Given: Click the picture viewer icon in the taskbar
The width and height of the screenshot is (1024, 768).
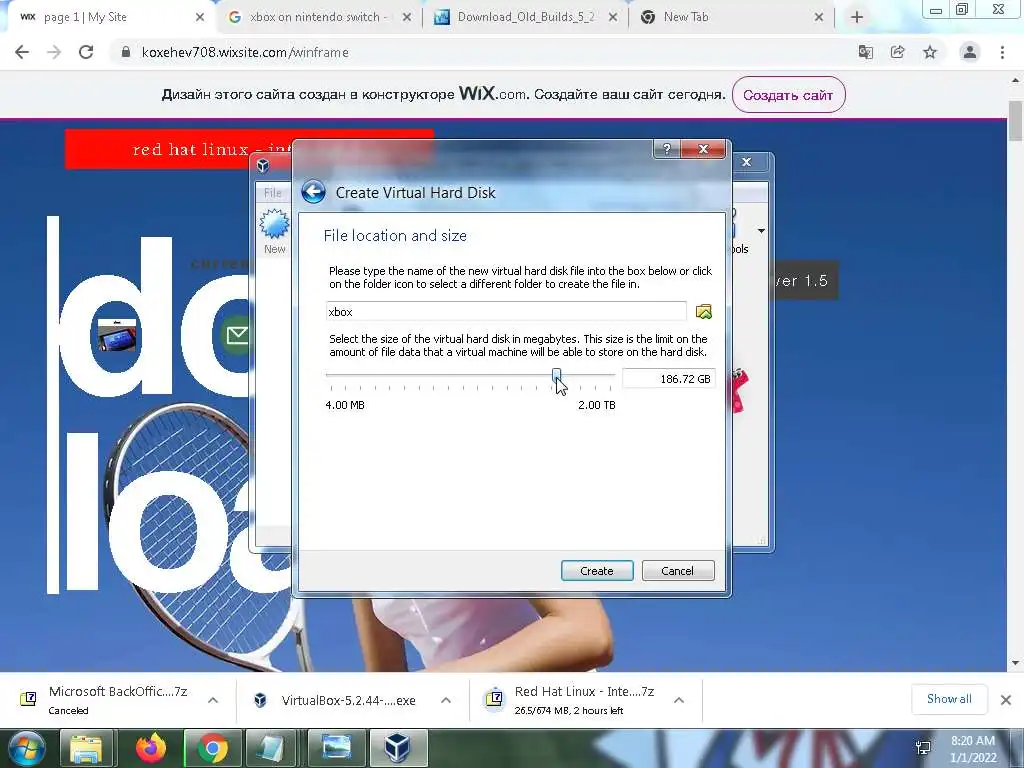Looking at the screenshot, I should (x=336, y=748).
